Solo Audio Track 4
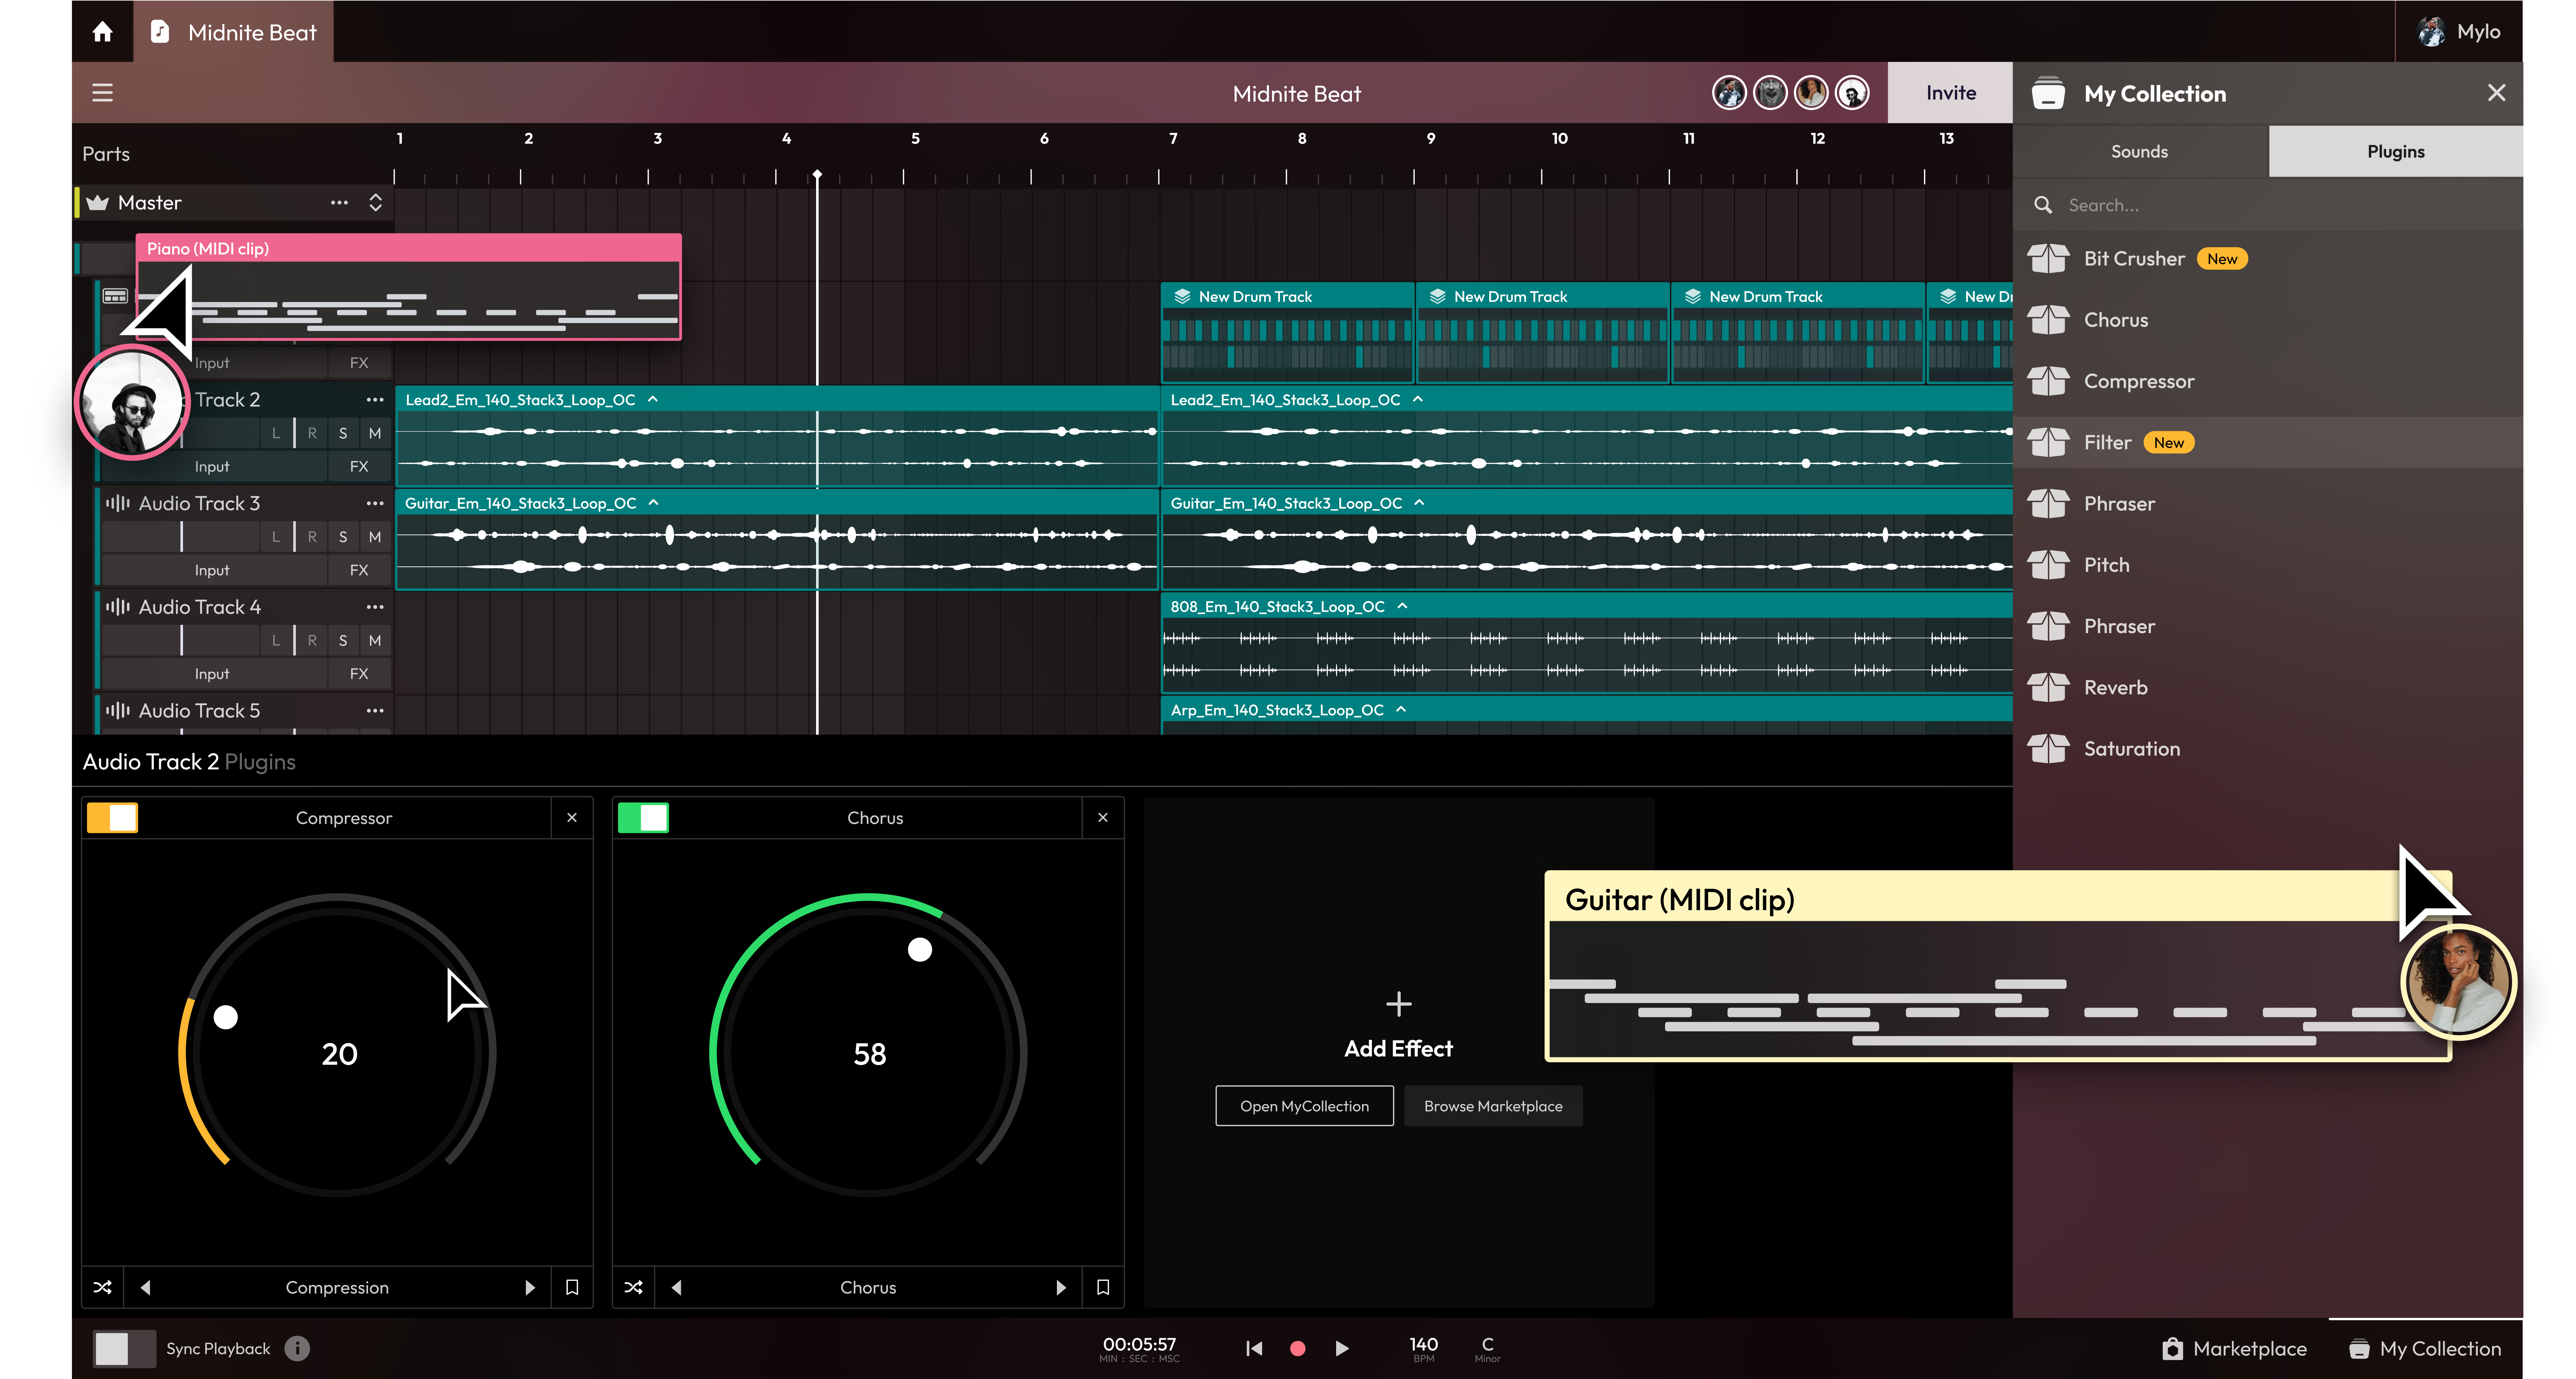This screenshot has width=2576, height=1379. click(343, 641)
